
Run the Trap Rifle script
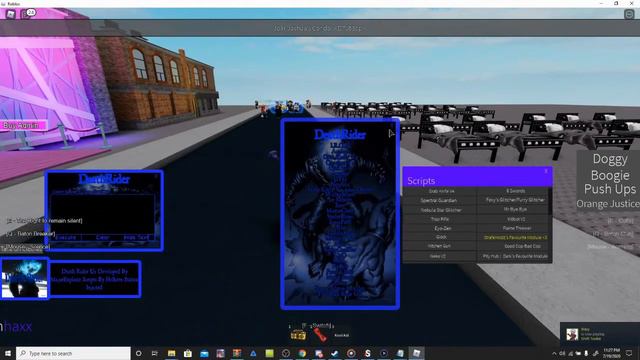click(439, 219)
